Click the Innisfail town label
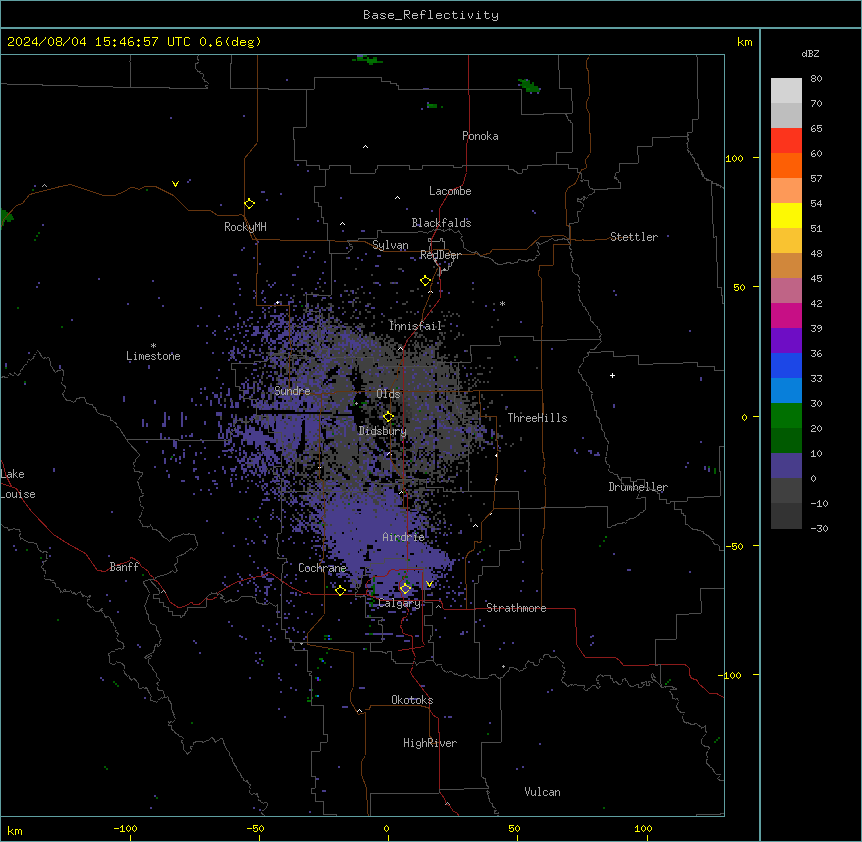The image size is (862, 842). click(415, 326)
